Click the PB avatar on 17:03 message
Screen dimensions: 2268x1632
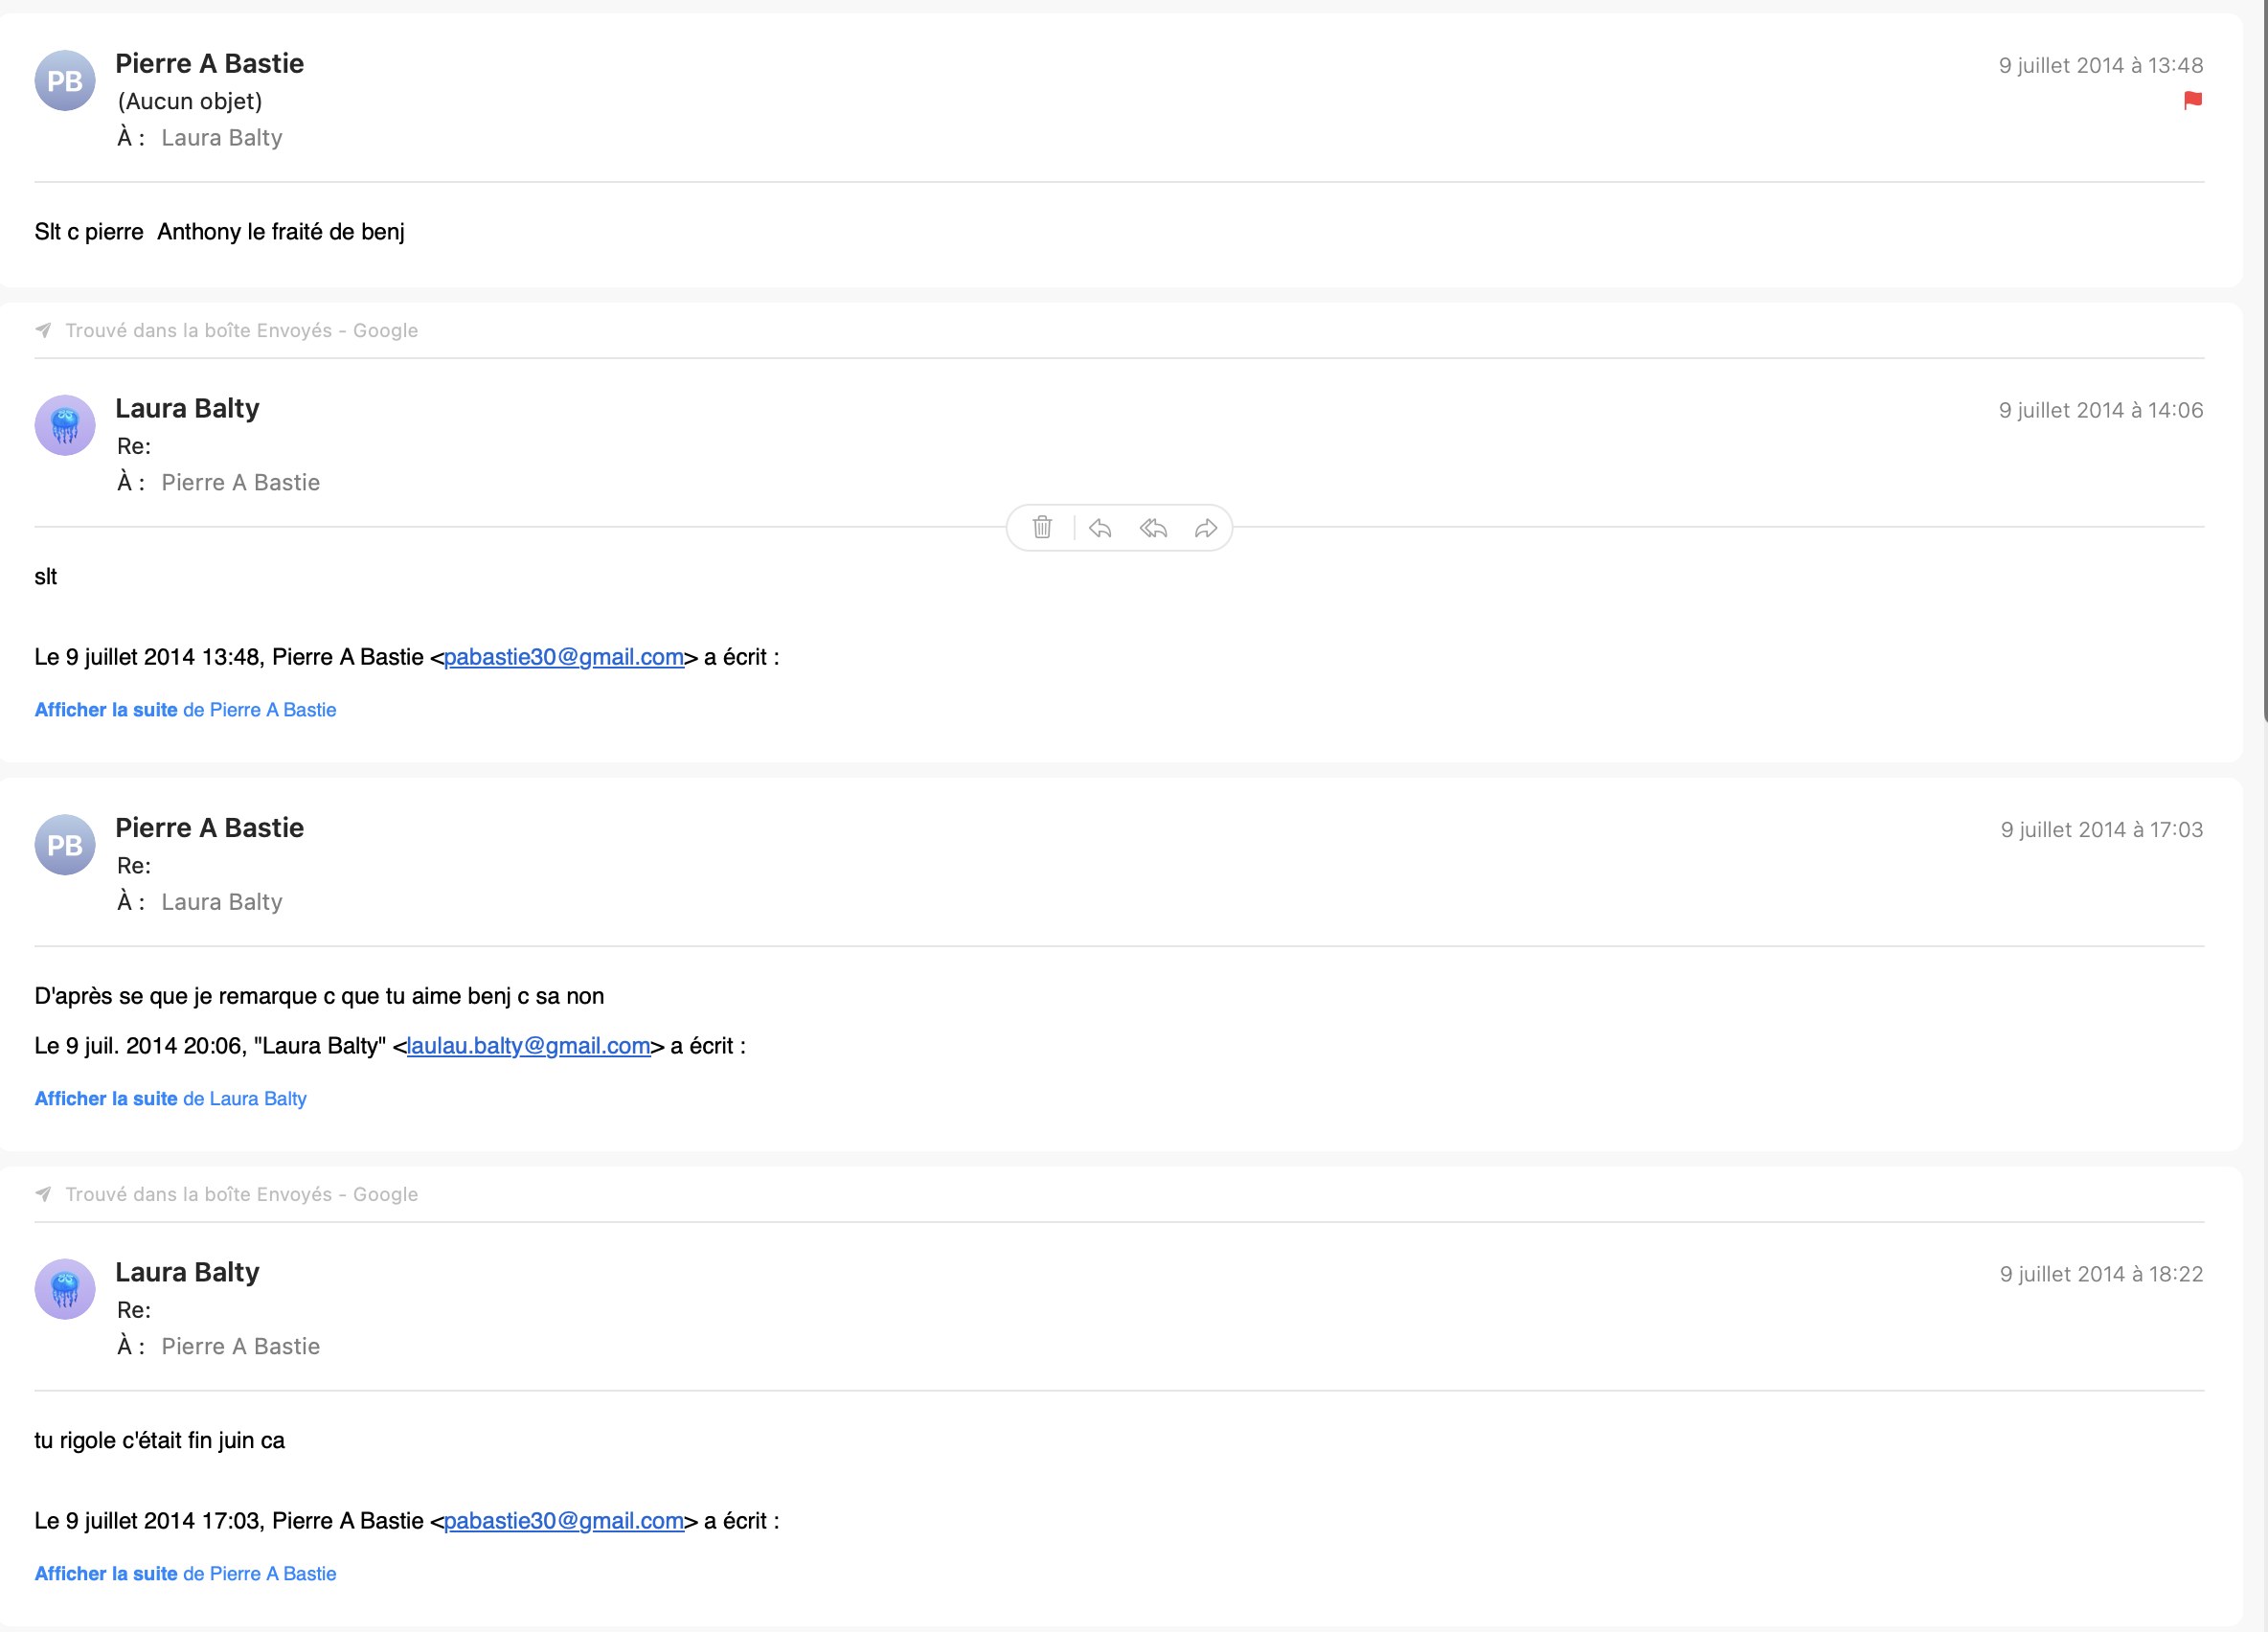point(65,845)
